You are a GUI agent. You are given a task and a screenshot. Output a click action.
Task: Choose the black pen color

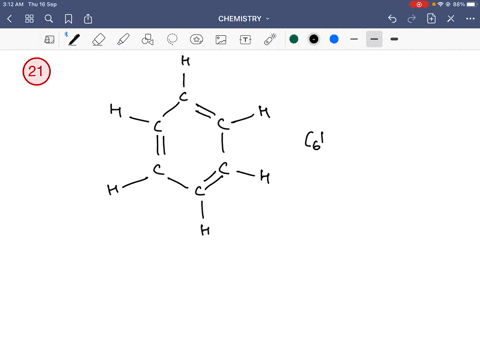[x=314, y=39]
